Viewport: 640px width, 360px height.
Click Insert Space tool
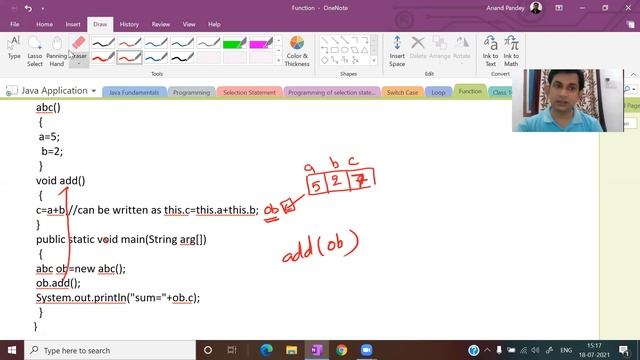[x=397, y=51]
